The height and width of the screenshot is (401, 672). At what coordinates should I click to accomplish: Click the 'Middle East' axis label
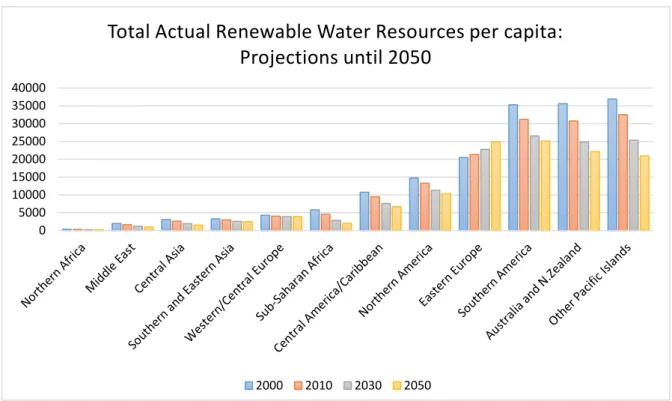click(111, 268)
